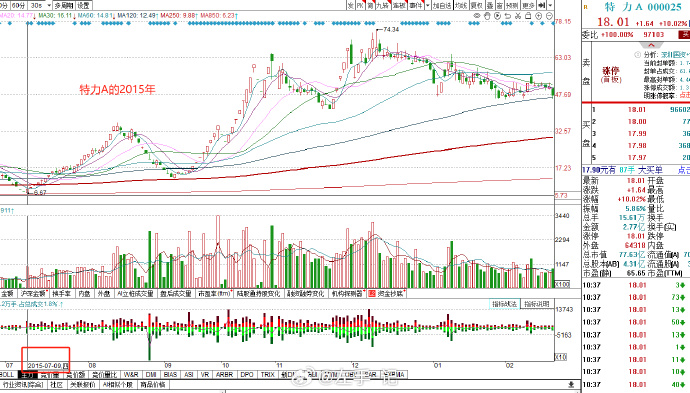Click the 加自选 button

(x=442, y=5)
